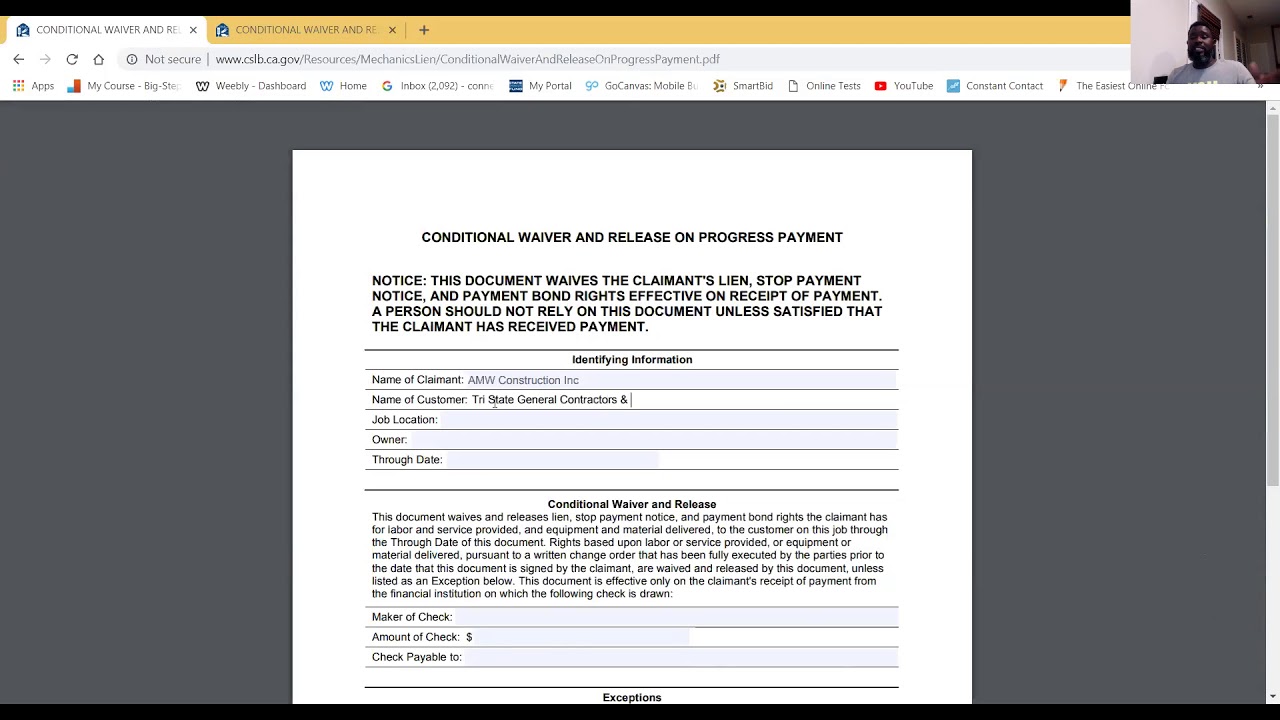Click the Name of Customer field
The width and height of the screenshot is (1280, 720).
[x=683, y=400]
